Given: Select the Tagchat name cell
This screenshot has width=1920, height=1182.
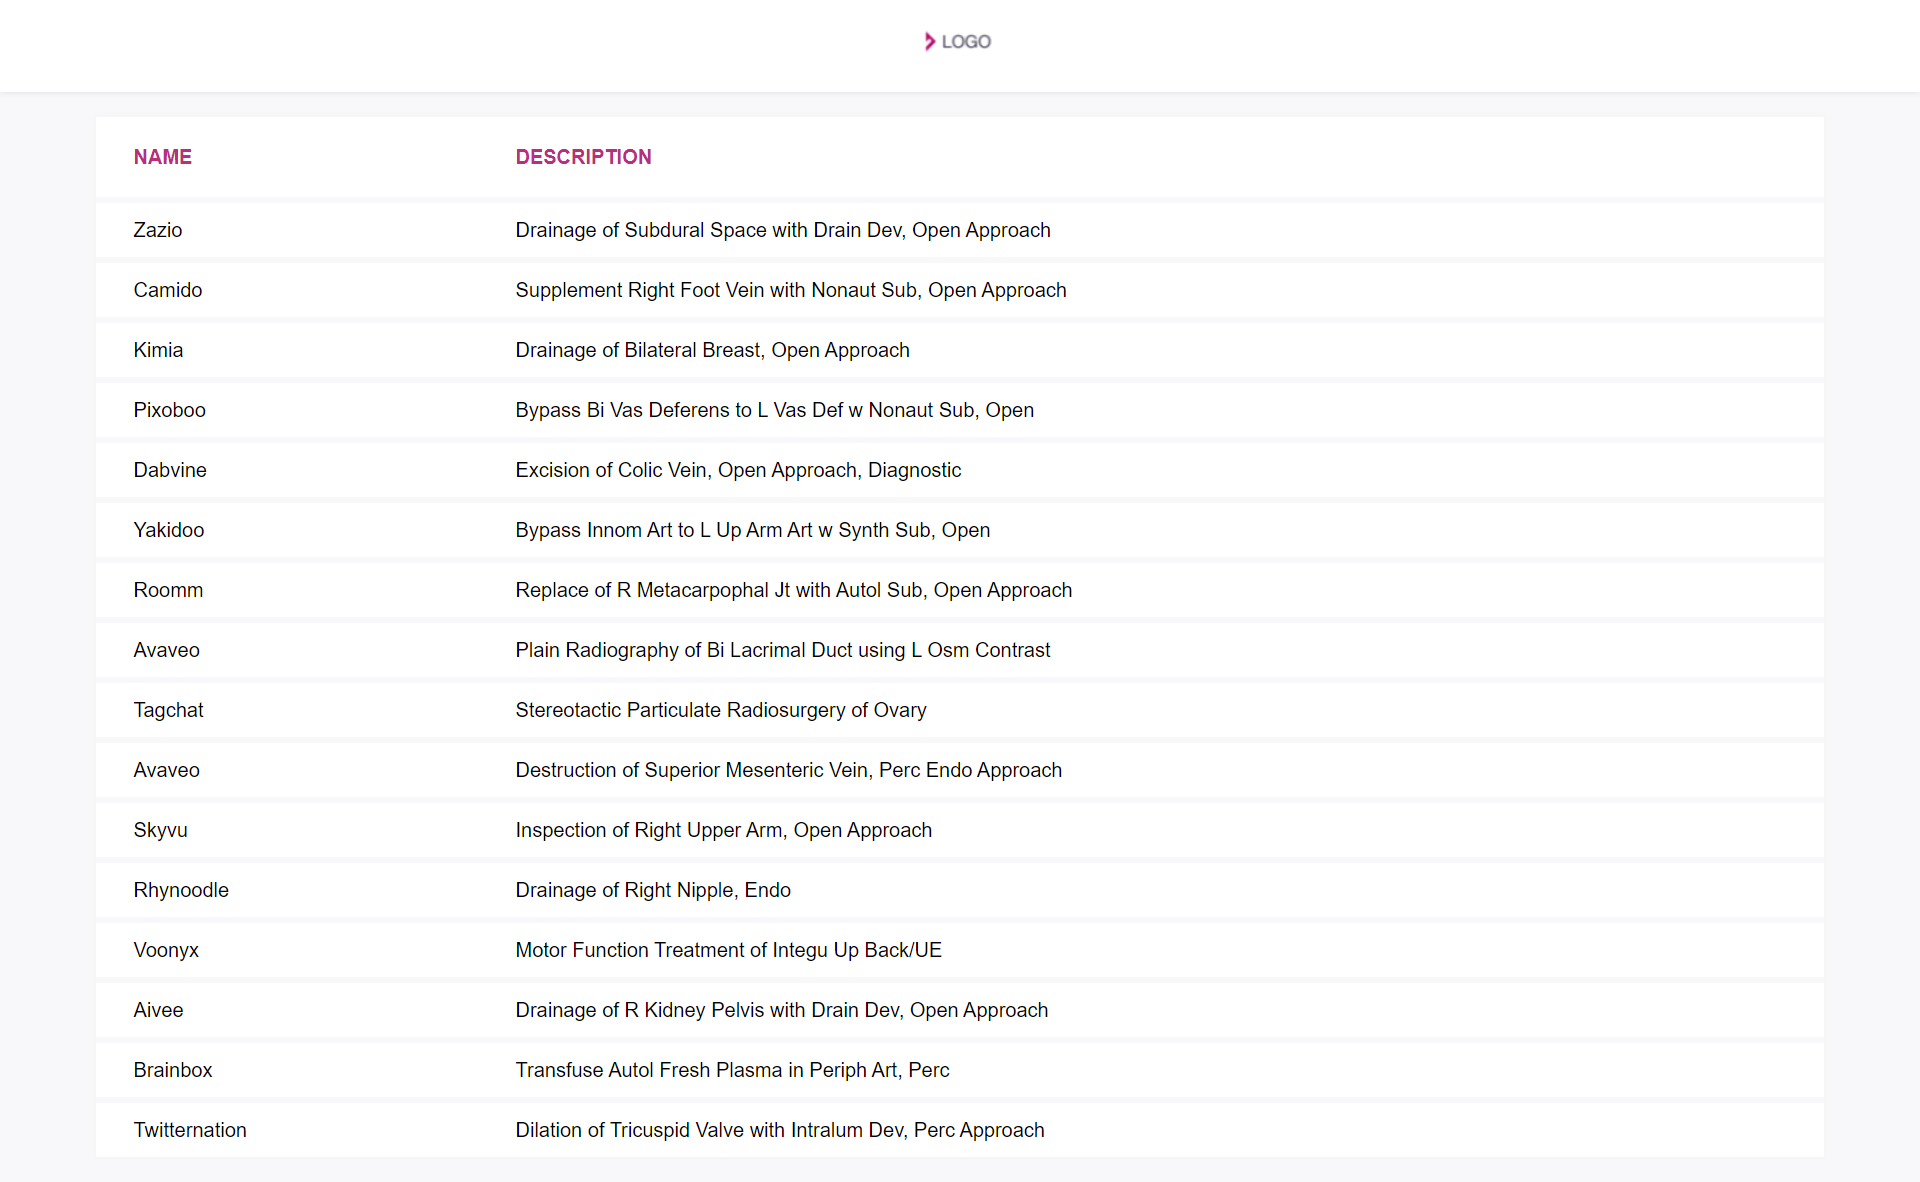Looking at the screenshot, I should pyautogui.click(x=168, y=710).
